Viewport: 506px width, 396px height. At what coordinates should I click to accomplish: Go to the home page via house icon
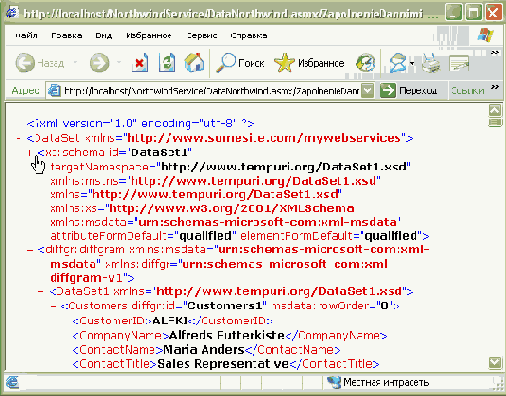pos(194,62)
